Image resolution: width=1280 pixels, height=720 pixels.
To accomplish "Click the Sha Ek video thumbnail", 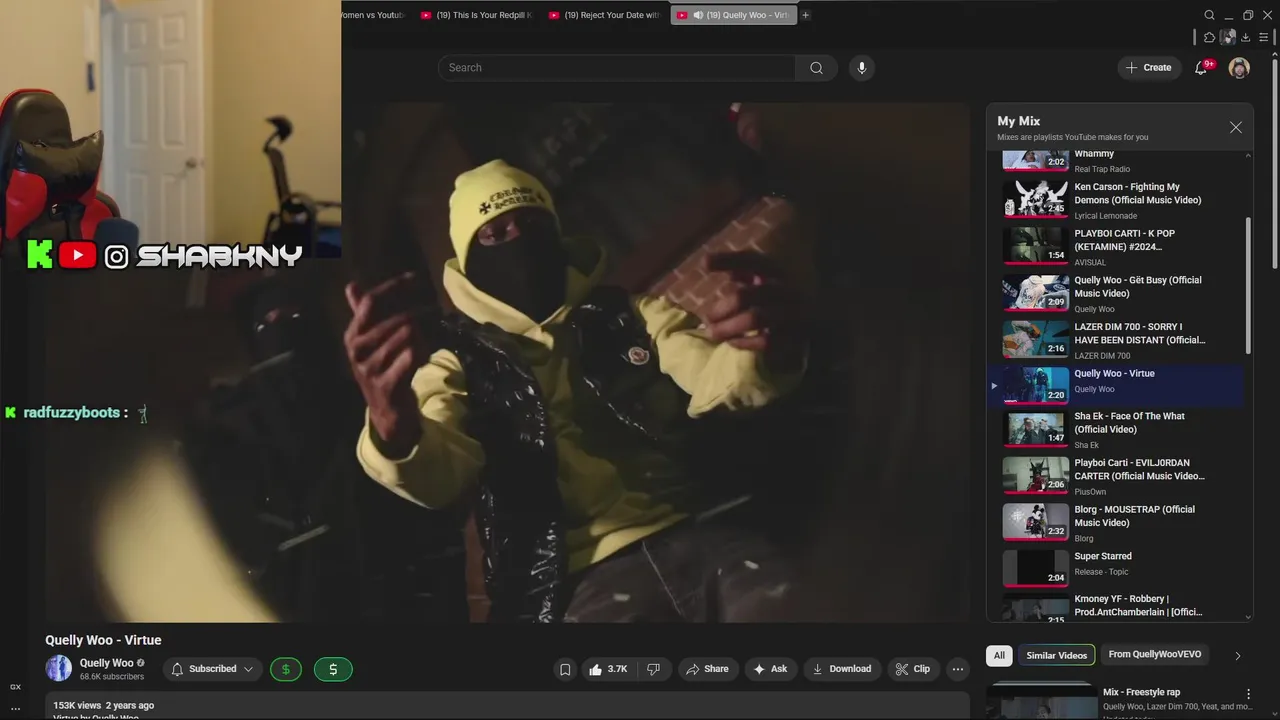I will (x=1036, y=429).
